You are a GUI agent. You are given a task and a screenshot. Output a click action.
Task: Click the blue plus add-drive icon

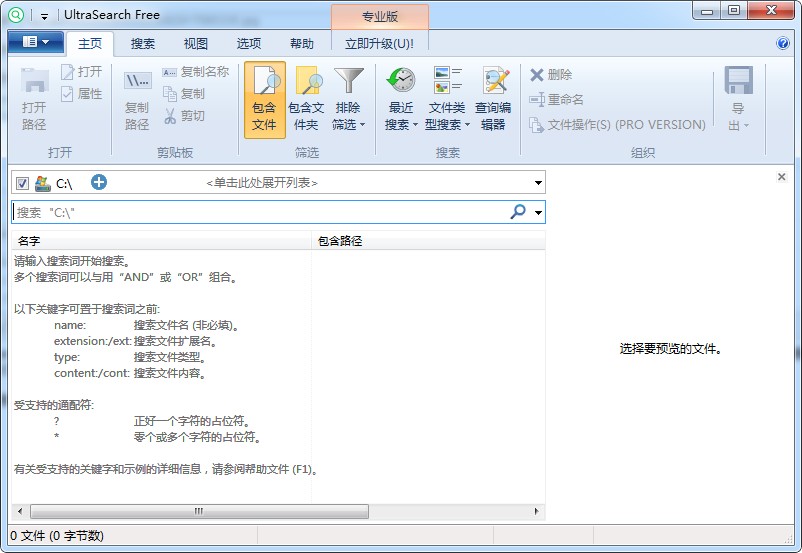[99, 182]
